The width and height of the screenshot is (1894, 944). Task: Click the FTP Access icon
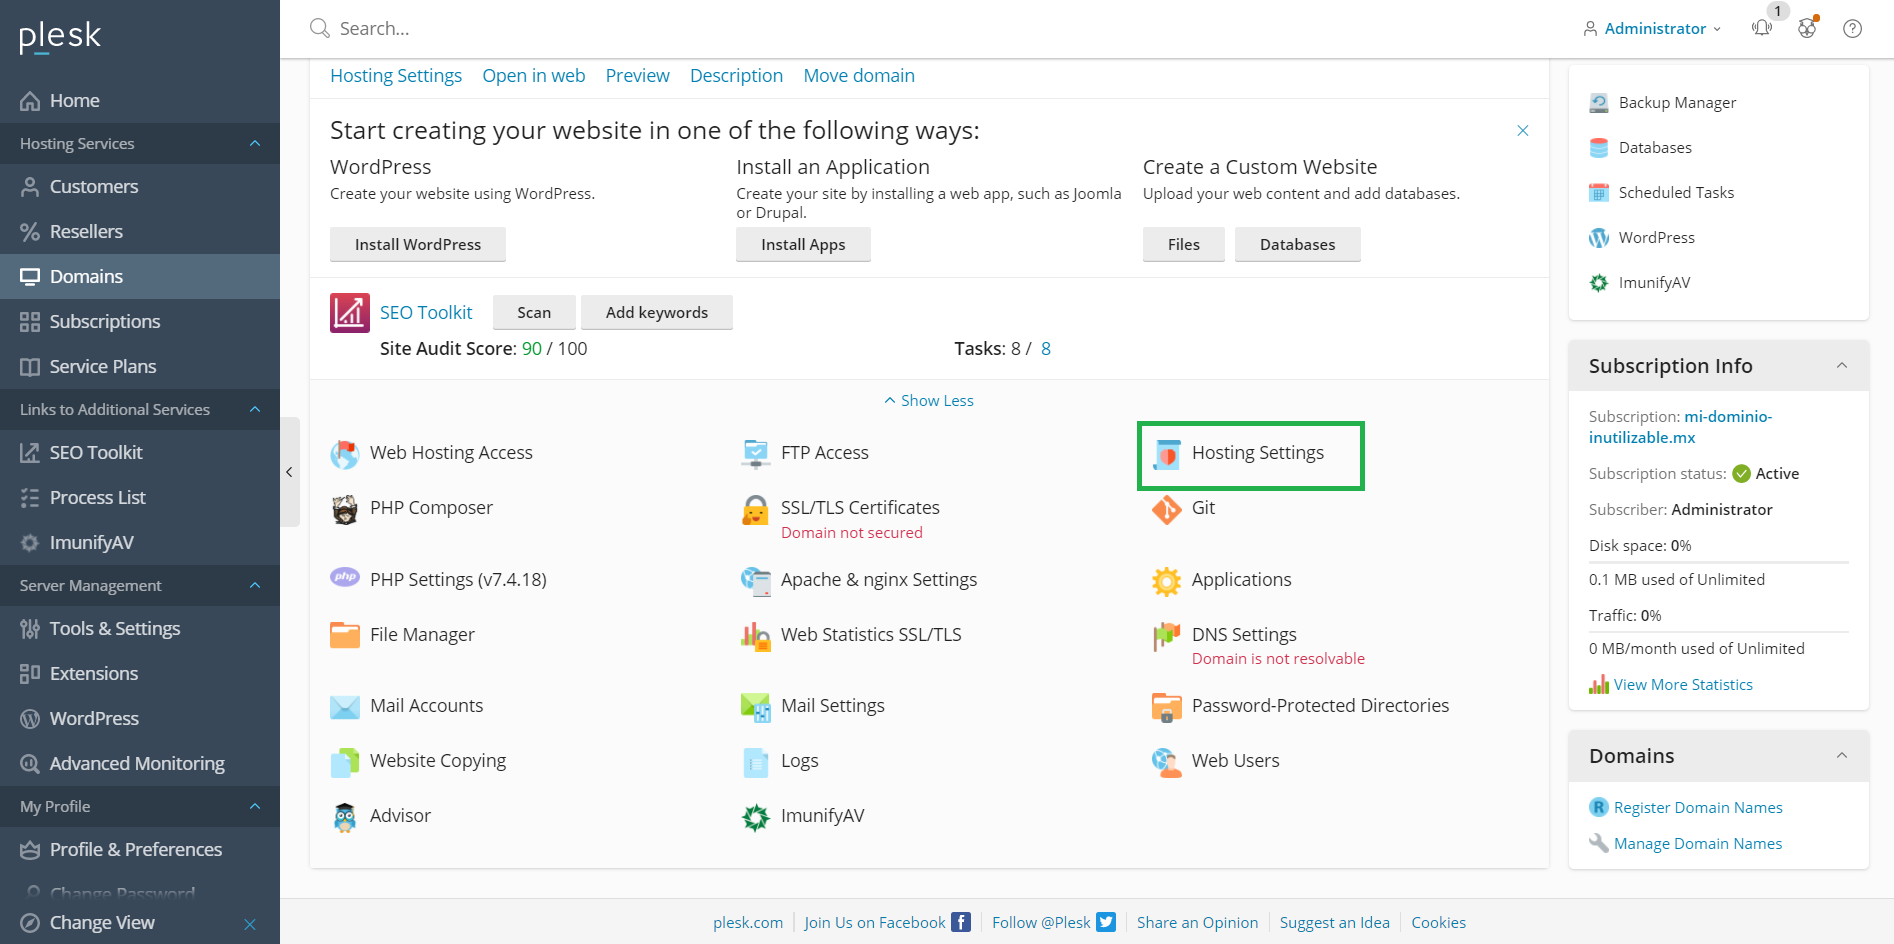tap(756, 454)
